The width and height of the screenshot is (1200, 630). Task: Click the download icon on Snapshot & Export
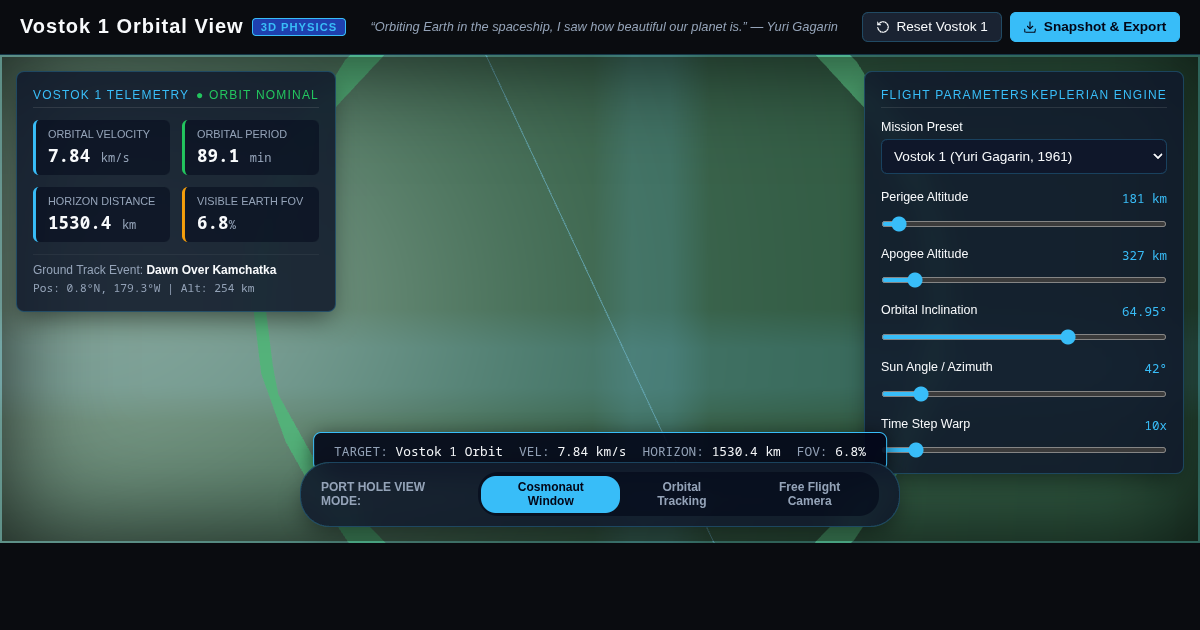(1030, 27)
